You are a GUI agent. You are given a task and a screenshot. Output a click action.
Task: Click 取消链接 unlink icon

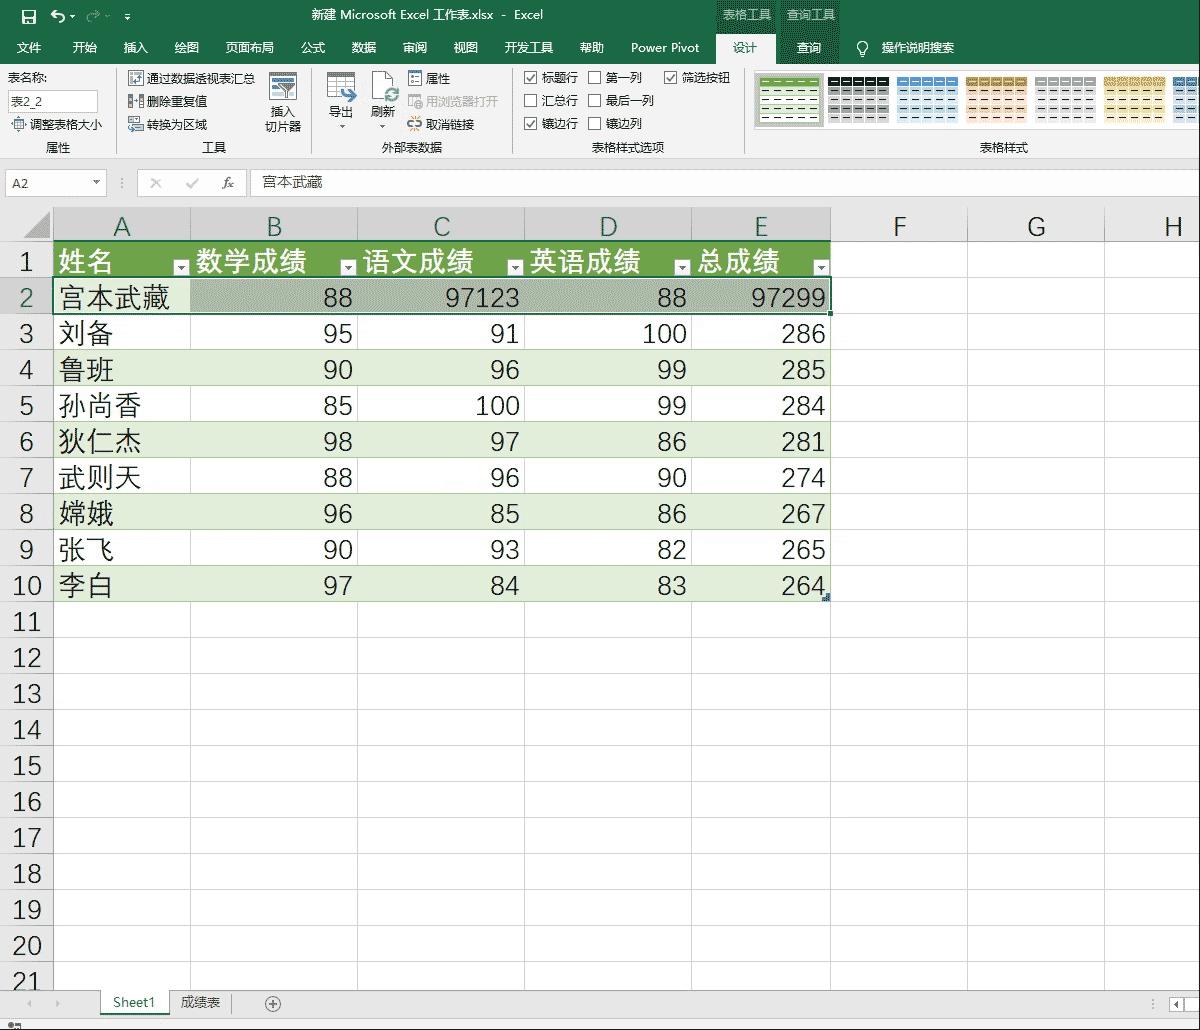440,124
